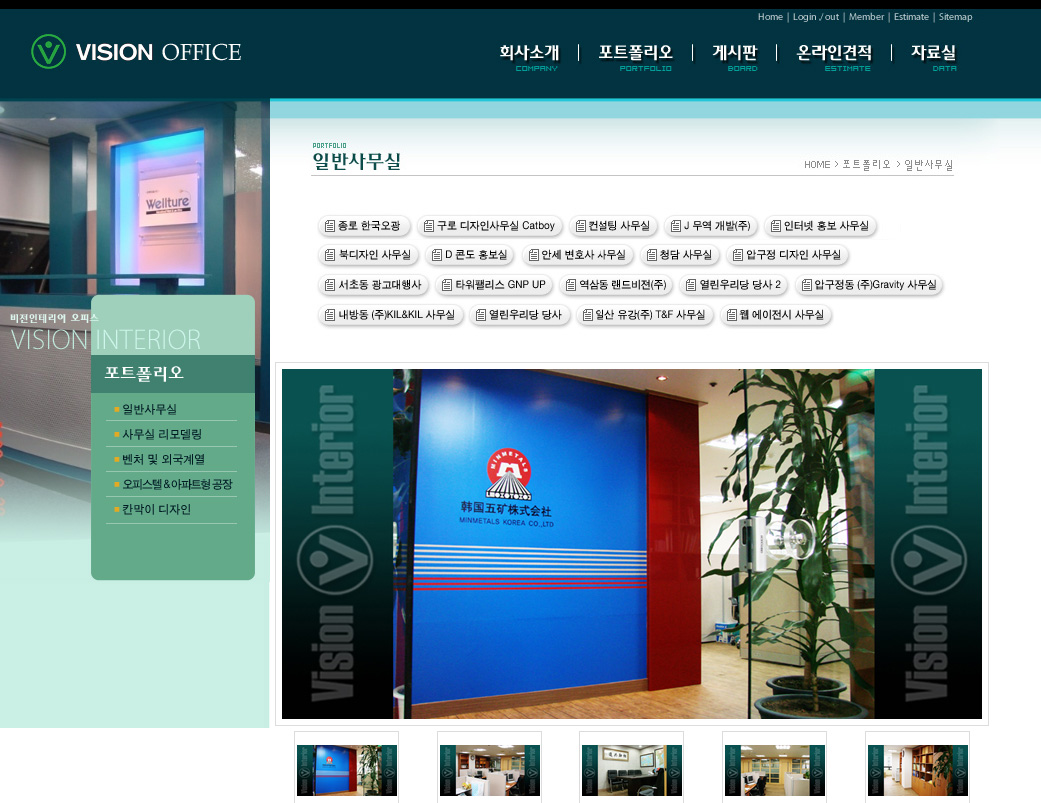The image size is (1041, 803).
Task: Open the D 콘도 홍보실 project
Action: coord(470,255)
